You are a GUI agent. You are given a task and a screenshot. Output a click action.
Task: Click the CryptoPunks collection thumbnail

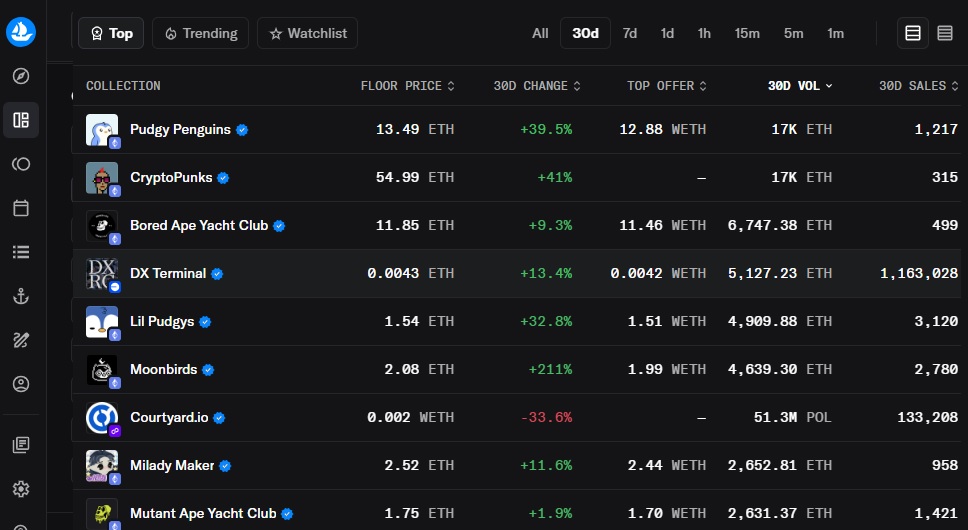point(102,178)
